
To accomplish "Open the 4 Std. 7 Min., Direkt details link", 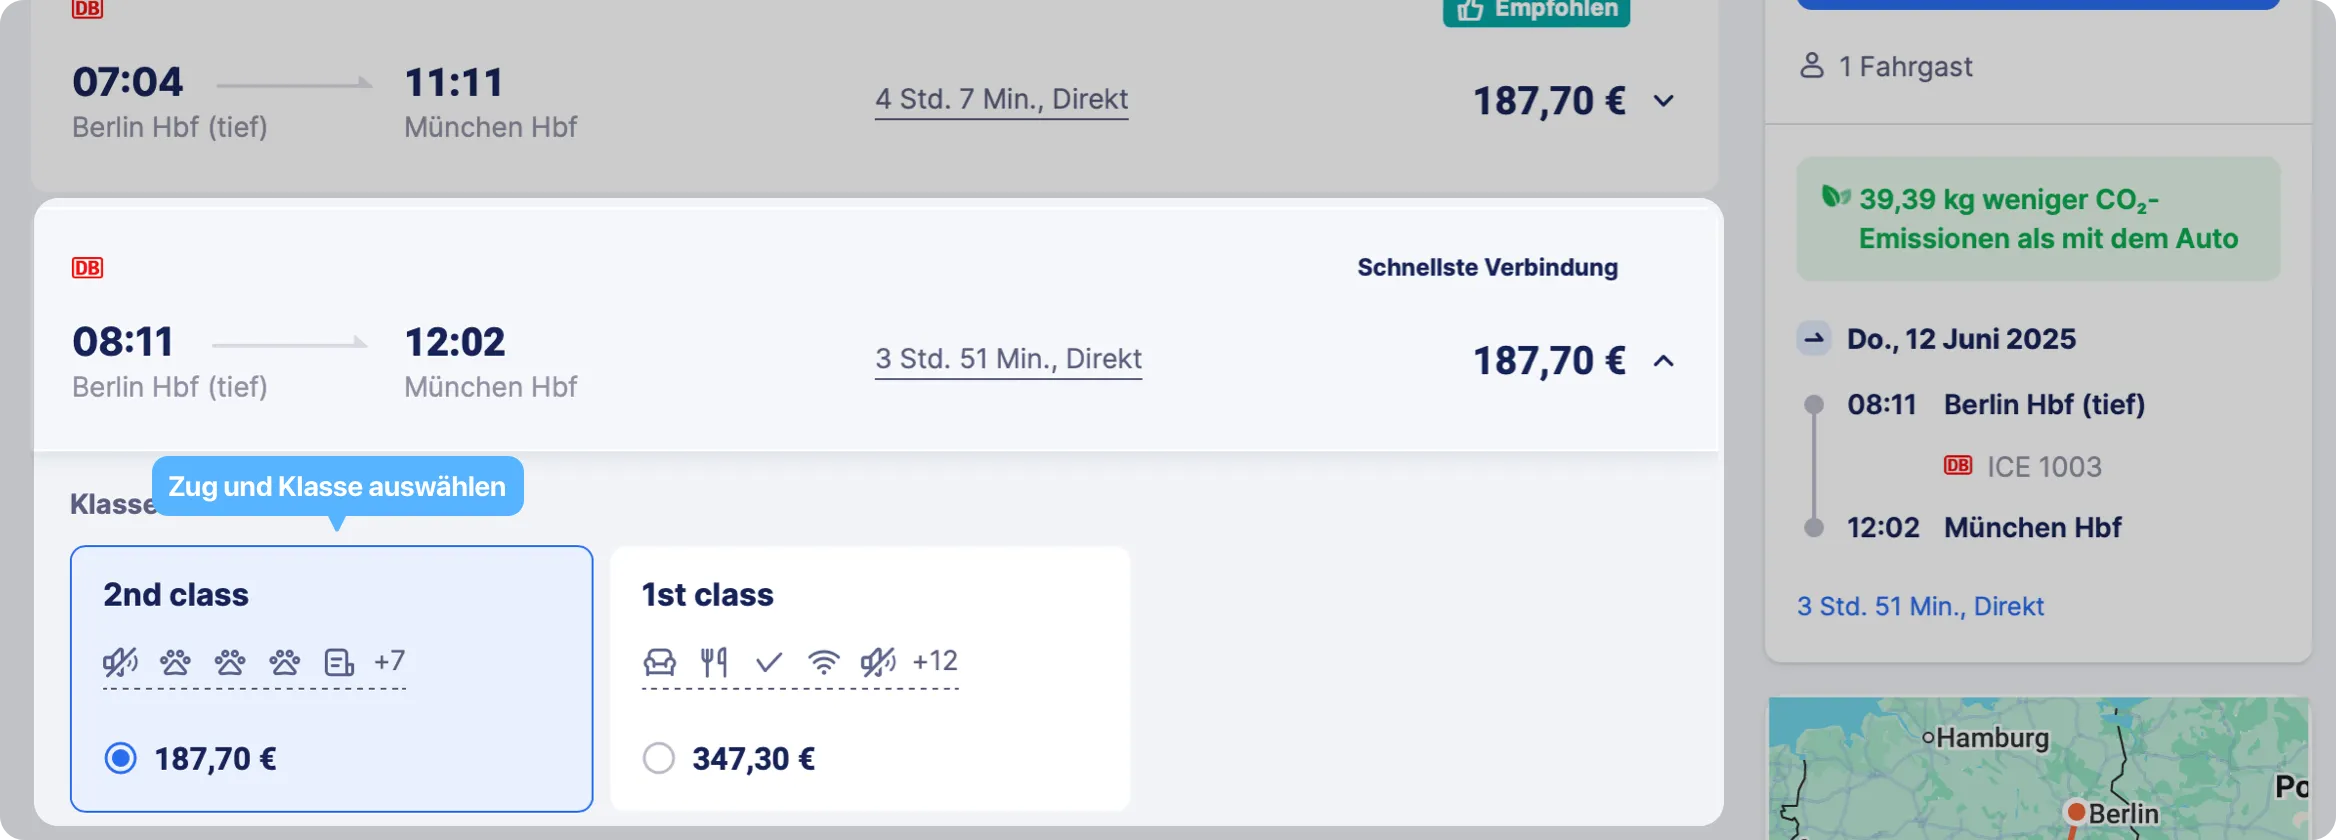I will click(x=1001, y=99).
